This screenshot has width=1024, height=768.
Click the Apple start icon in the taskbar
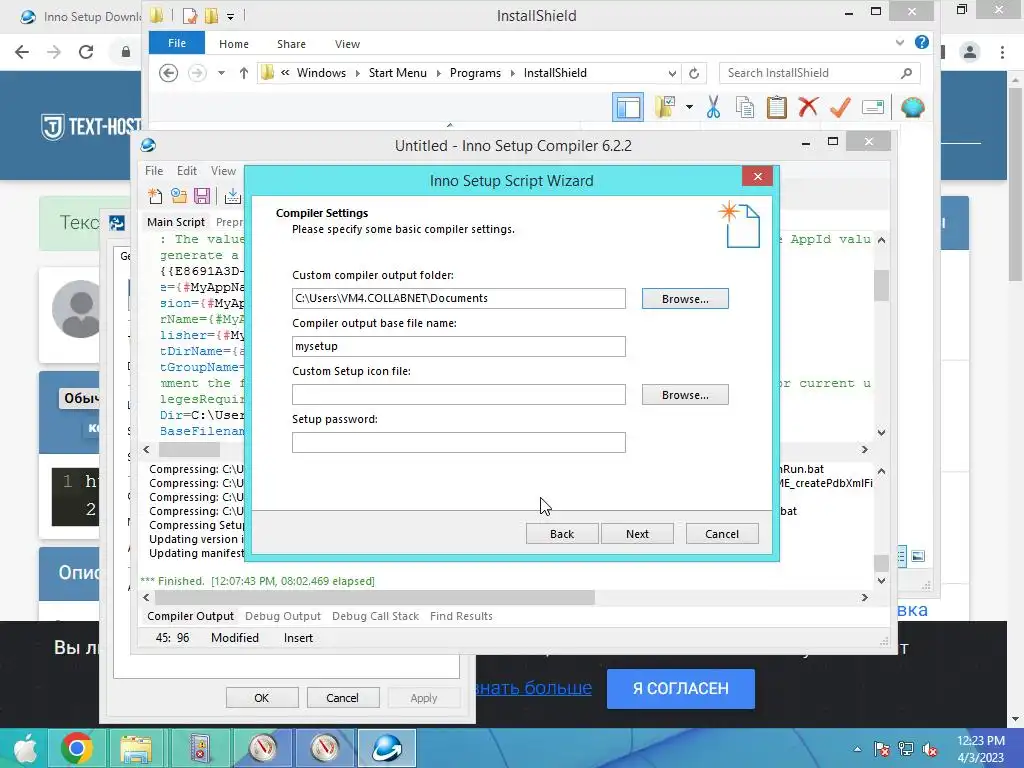pos(25,748)
